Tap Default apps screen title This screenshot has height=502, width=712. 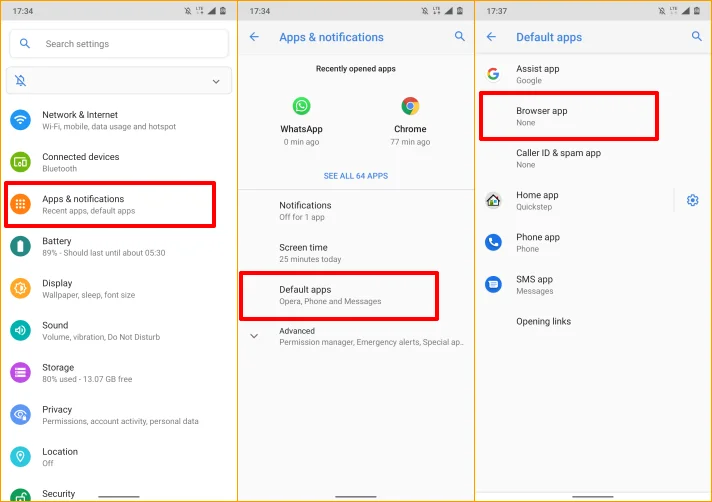tap(549, 37)
